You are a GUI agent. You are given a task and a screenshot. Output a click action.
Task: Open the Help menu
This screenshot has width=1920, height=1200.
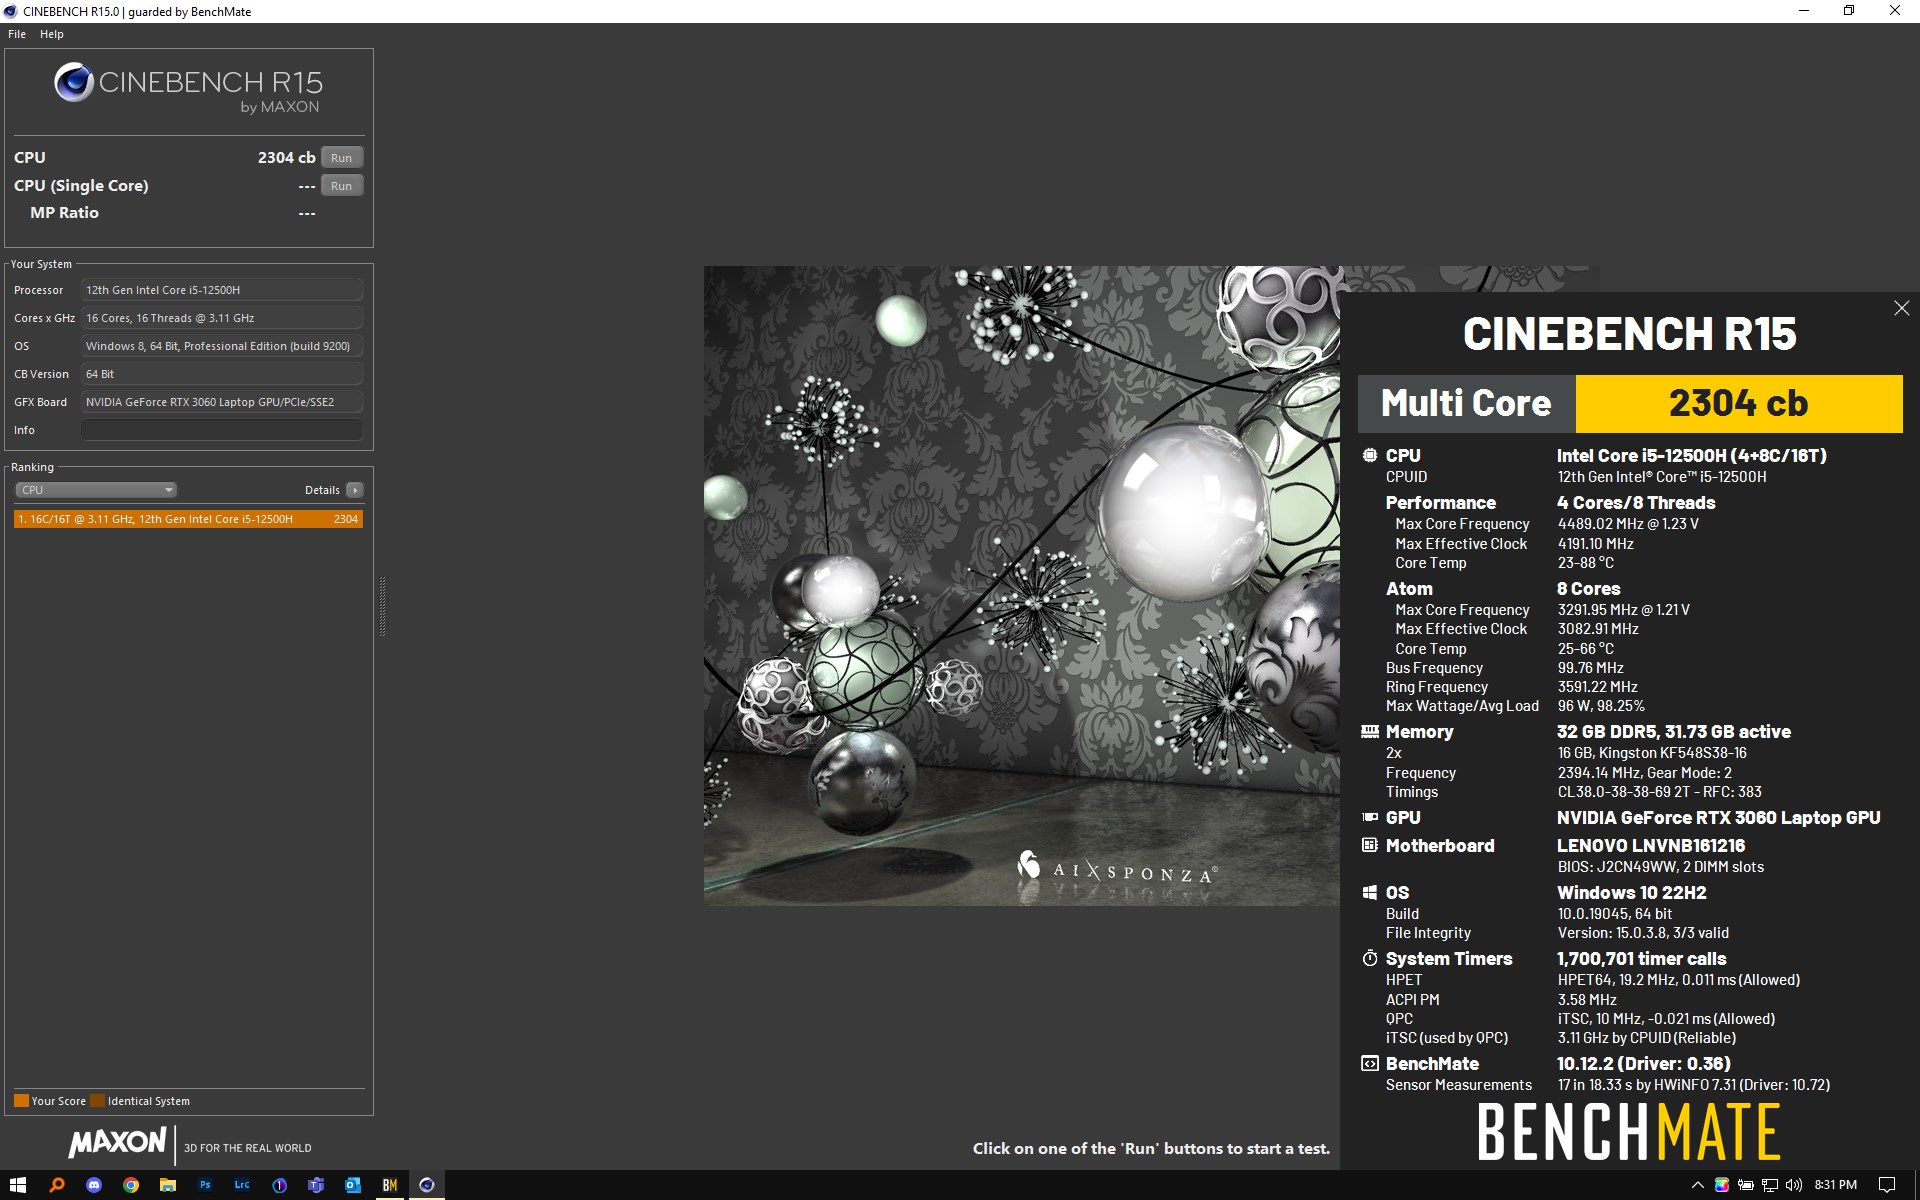pos(52,34)
